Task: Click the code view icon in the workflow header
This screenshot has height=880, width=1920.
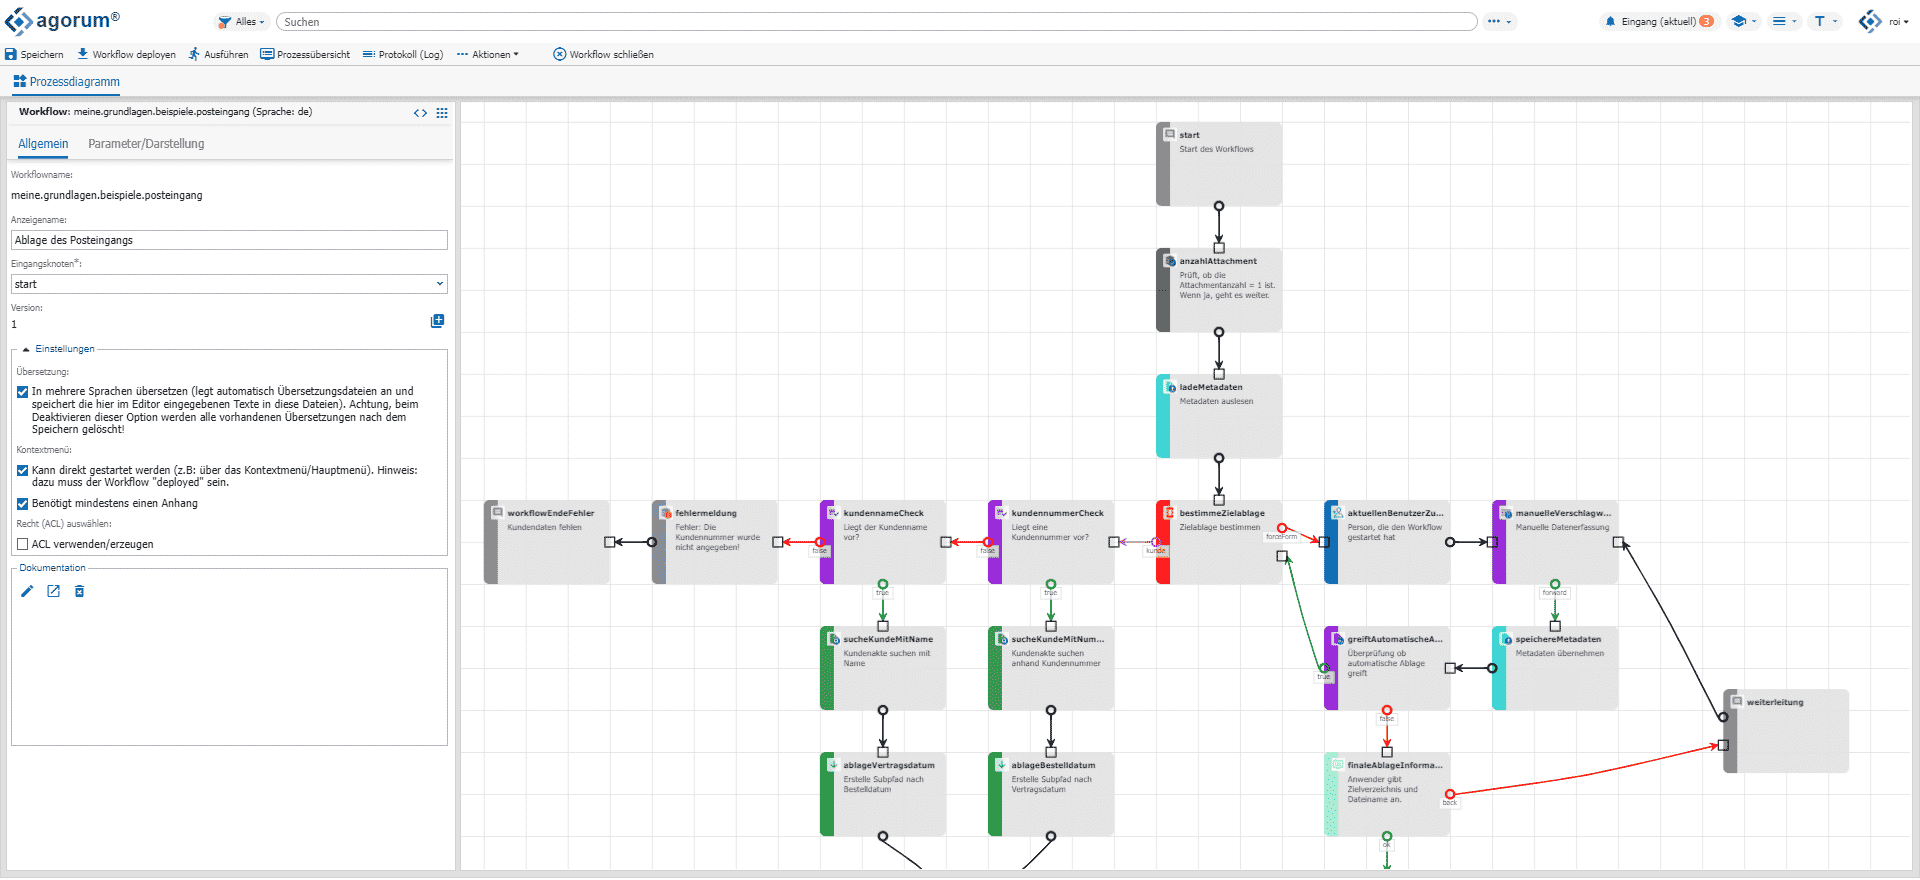Action: click(x=420, y=113)
